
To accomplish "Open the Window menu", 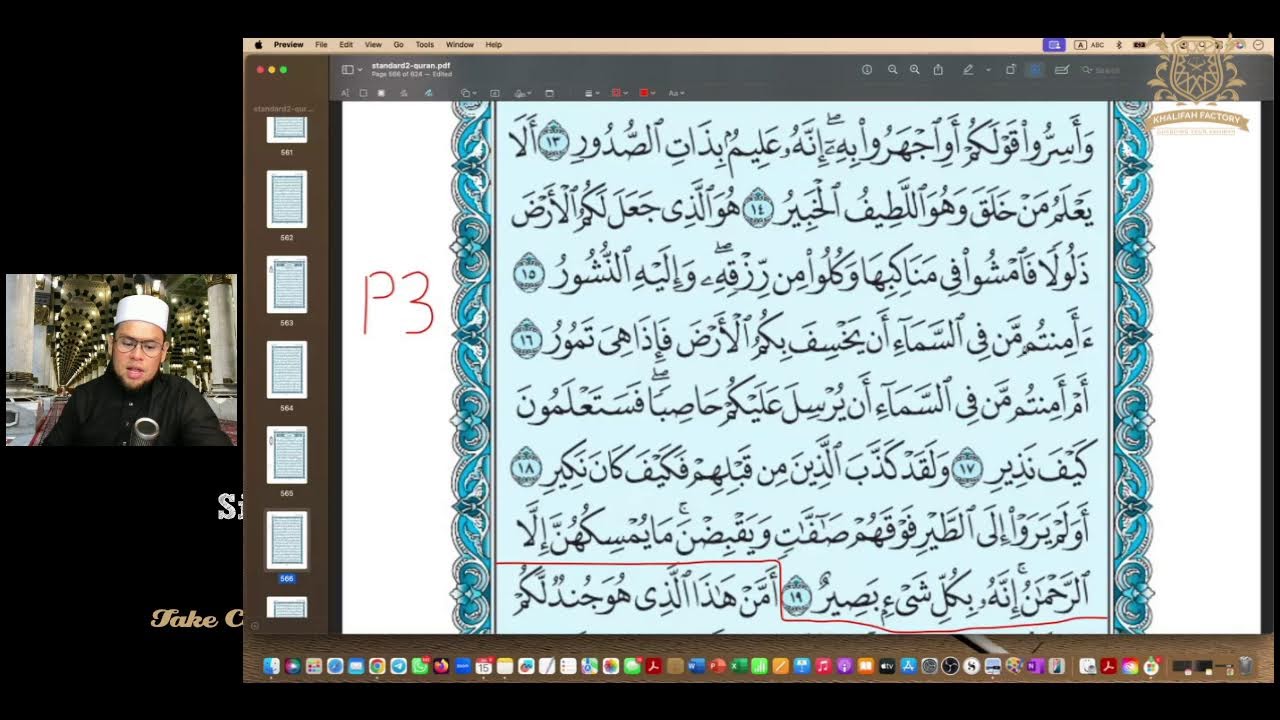I will pyautogui.click(x=460, y=45).
